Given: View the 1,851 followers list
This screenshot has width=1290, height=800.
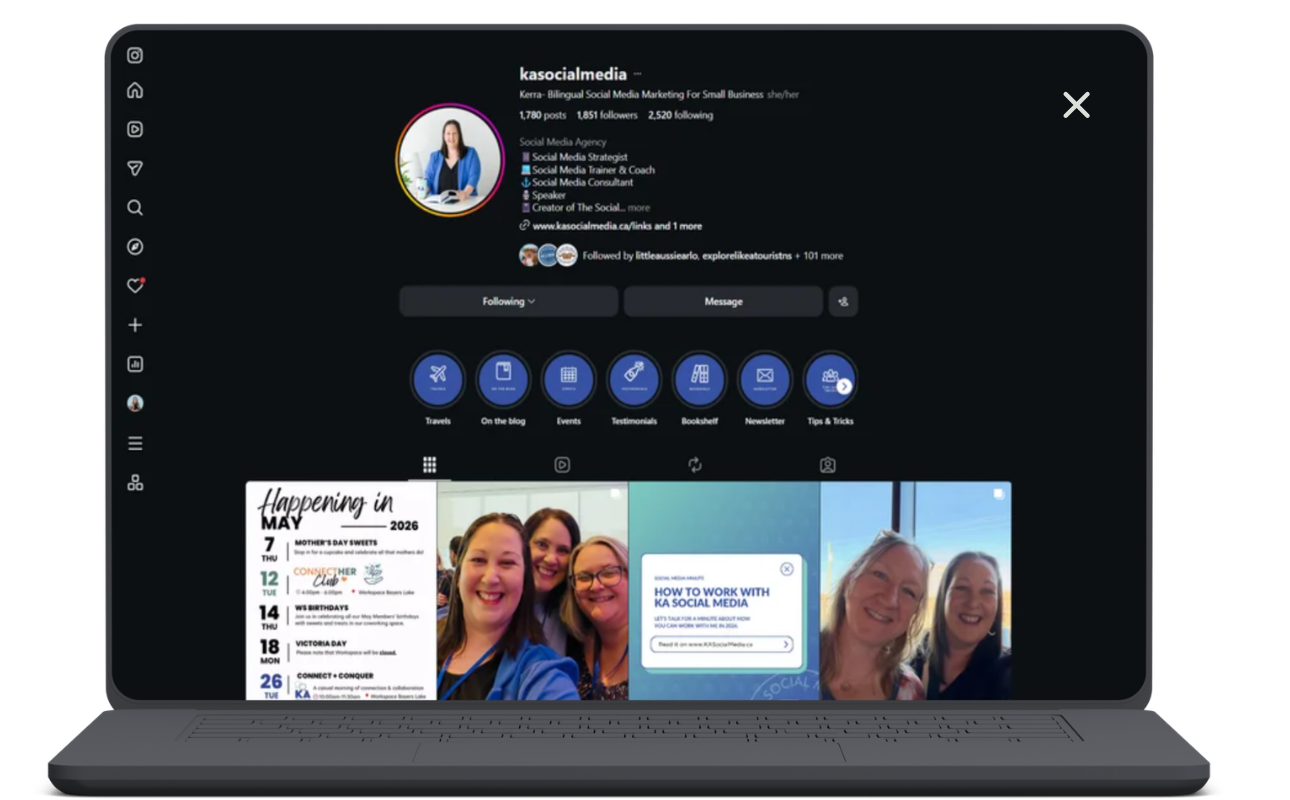Looking at the screenshot, I should (x=607, y=115).
